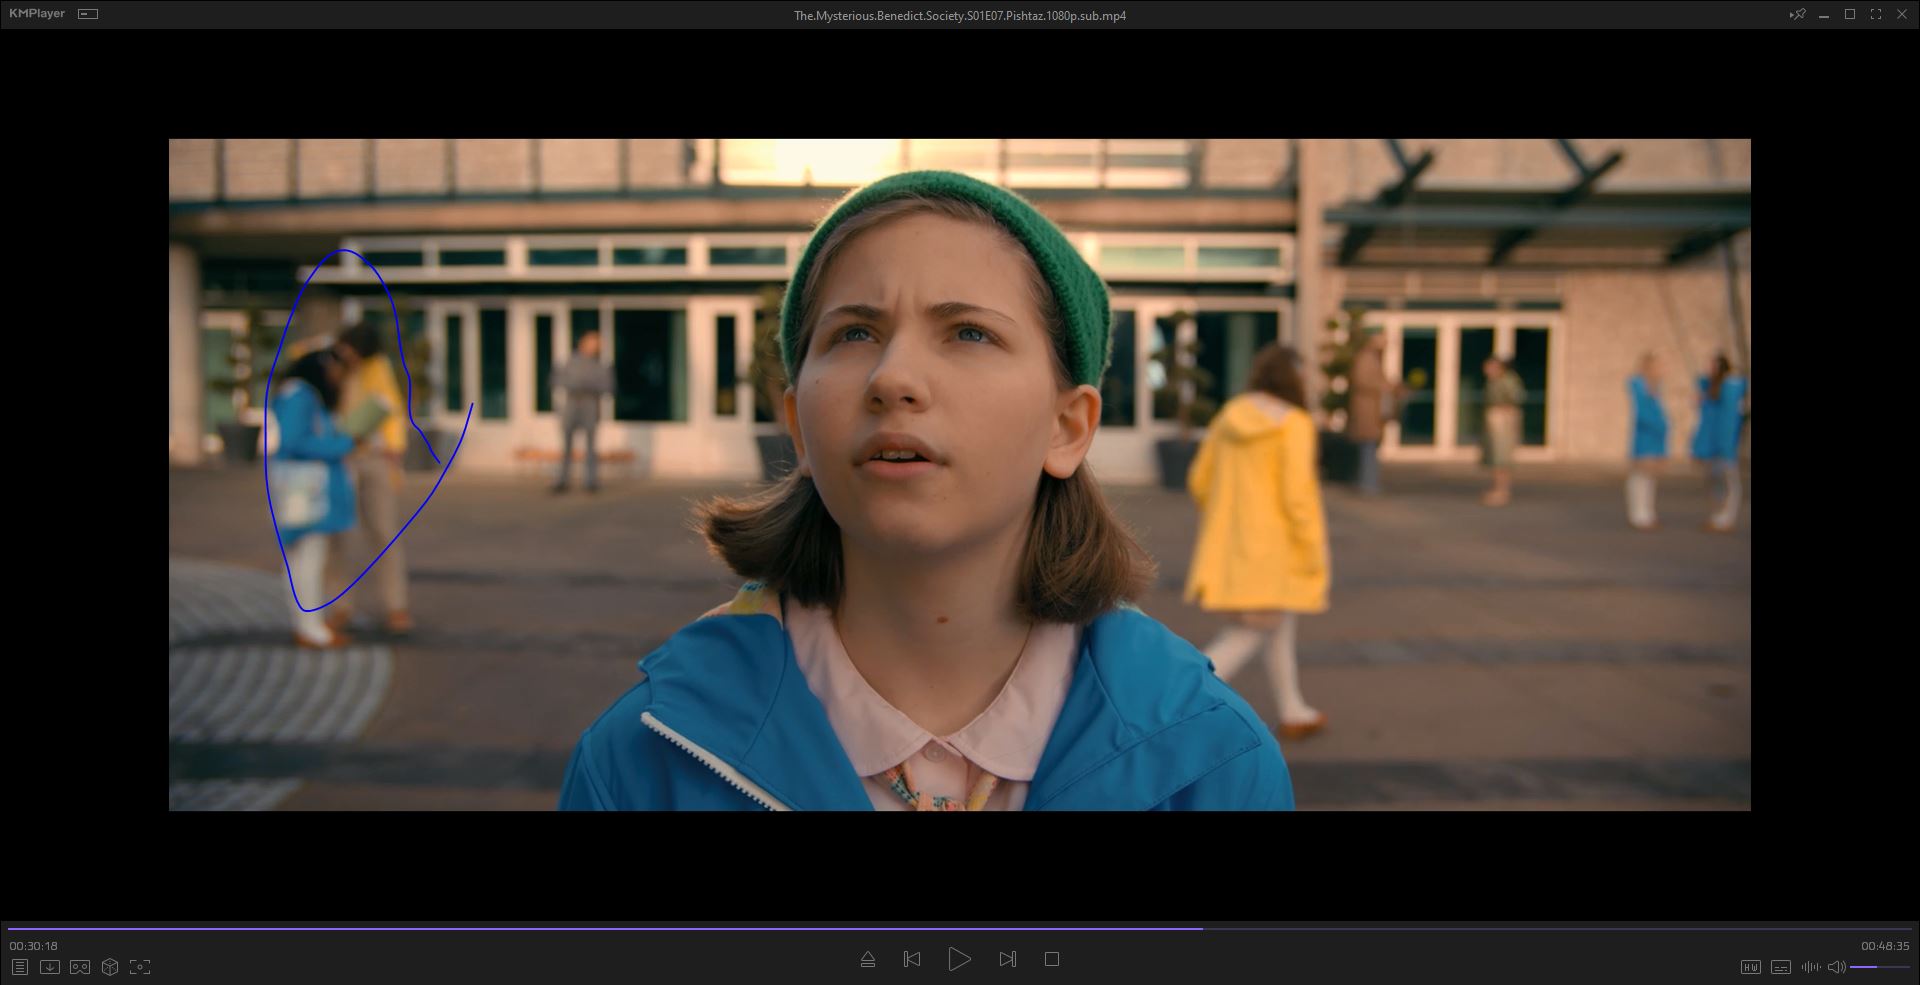
Task: Stop the video playback
Action: (1052, 959)
